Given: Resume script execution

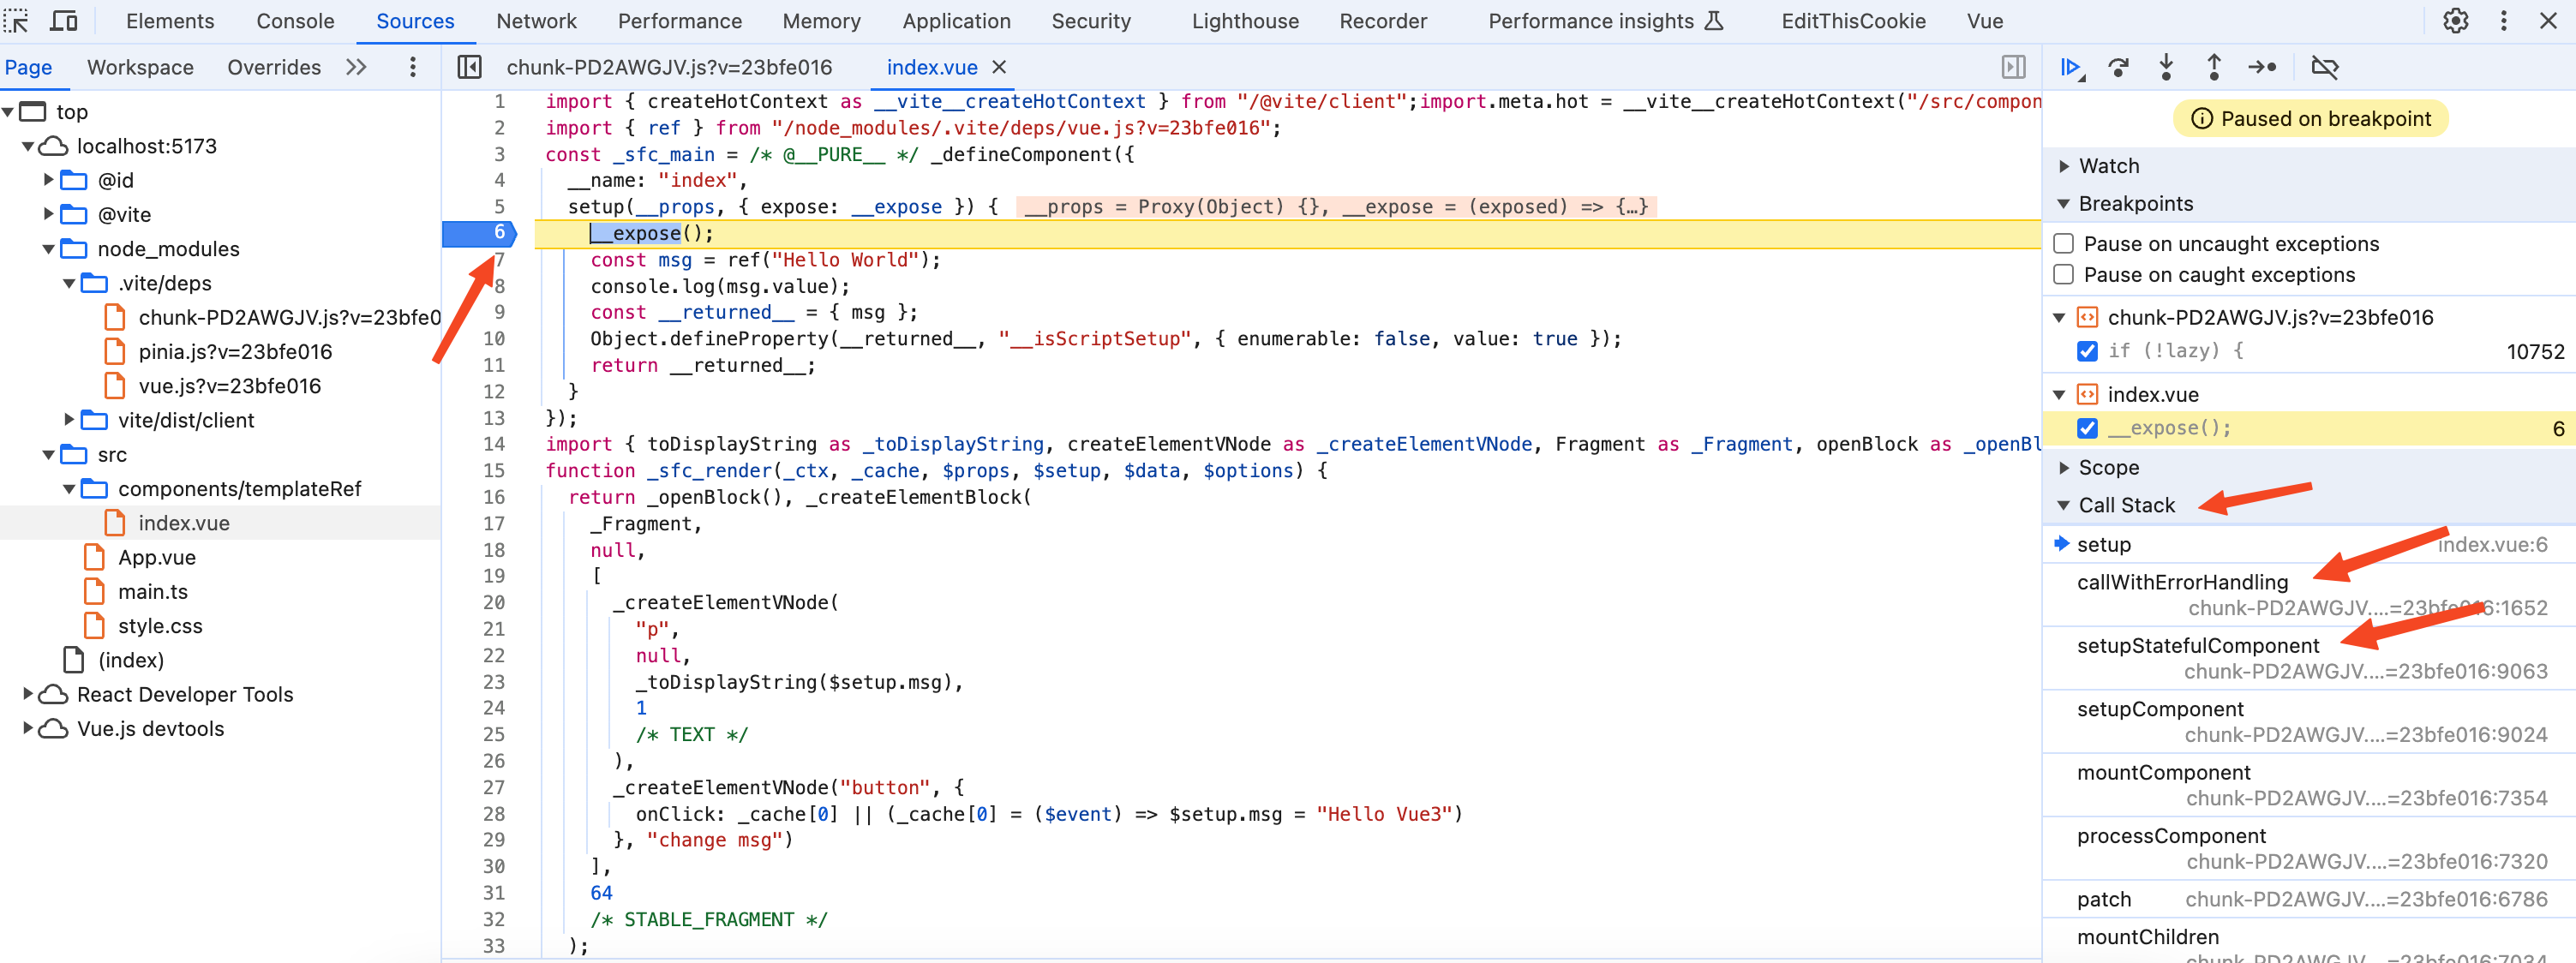Looking at the screenshot, I should (x=2072, y=67).
